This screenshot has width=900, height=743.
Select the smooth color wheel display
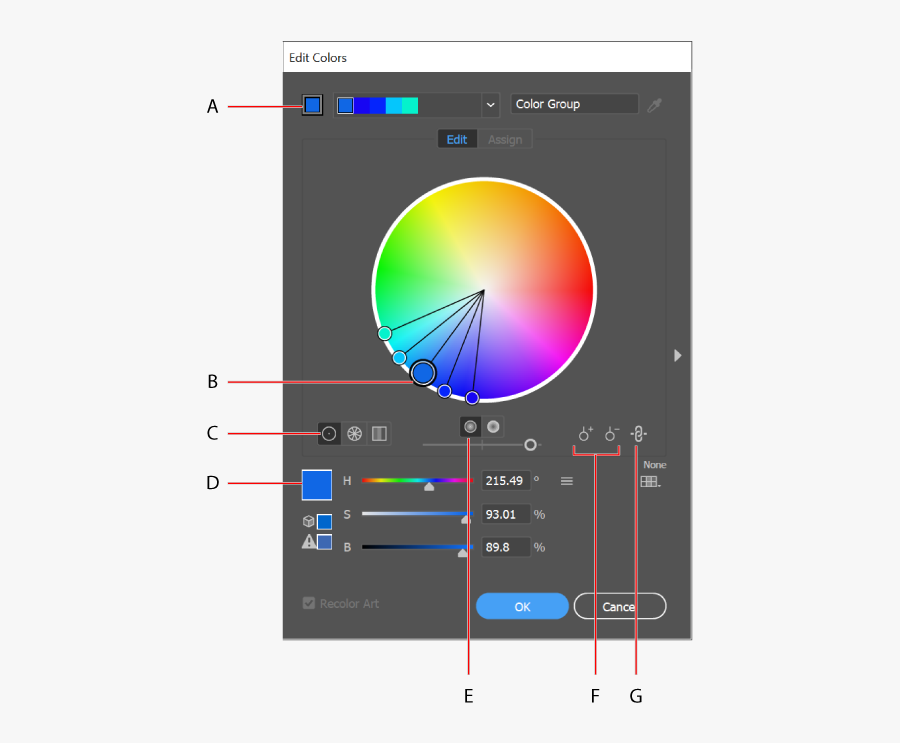click(328, 433)
